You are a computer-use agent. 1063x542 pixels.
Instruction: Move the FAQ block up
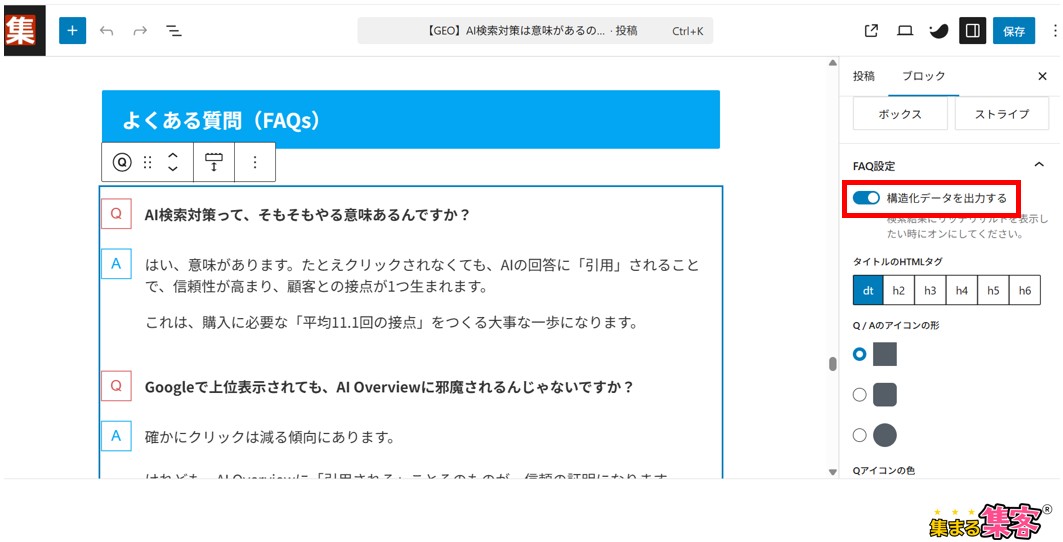point(173,155)
